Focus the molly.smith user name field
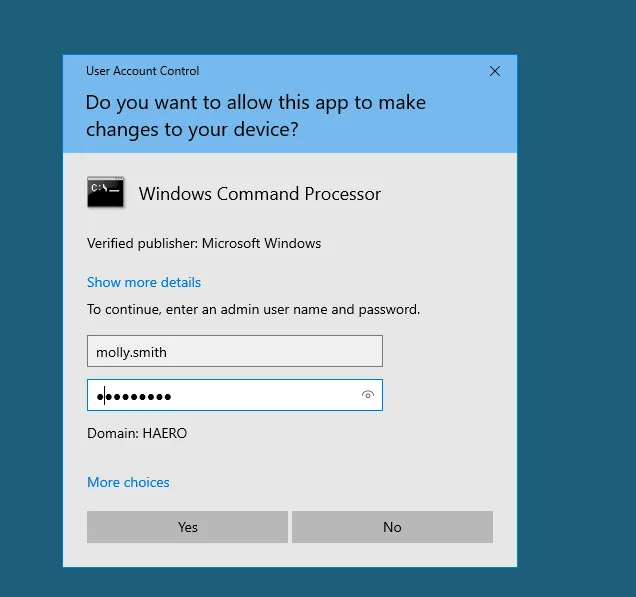636x597 pixels. 235,351
